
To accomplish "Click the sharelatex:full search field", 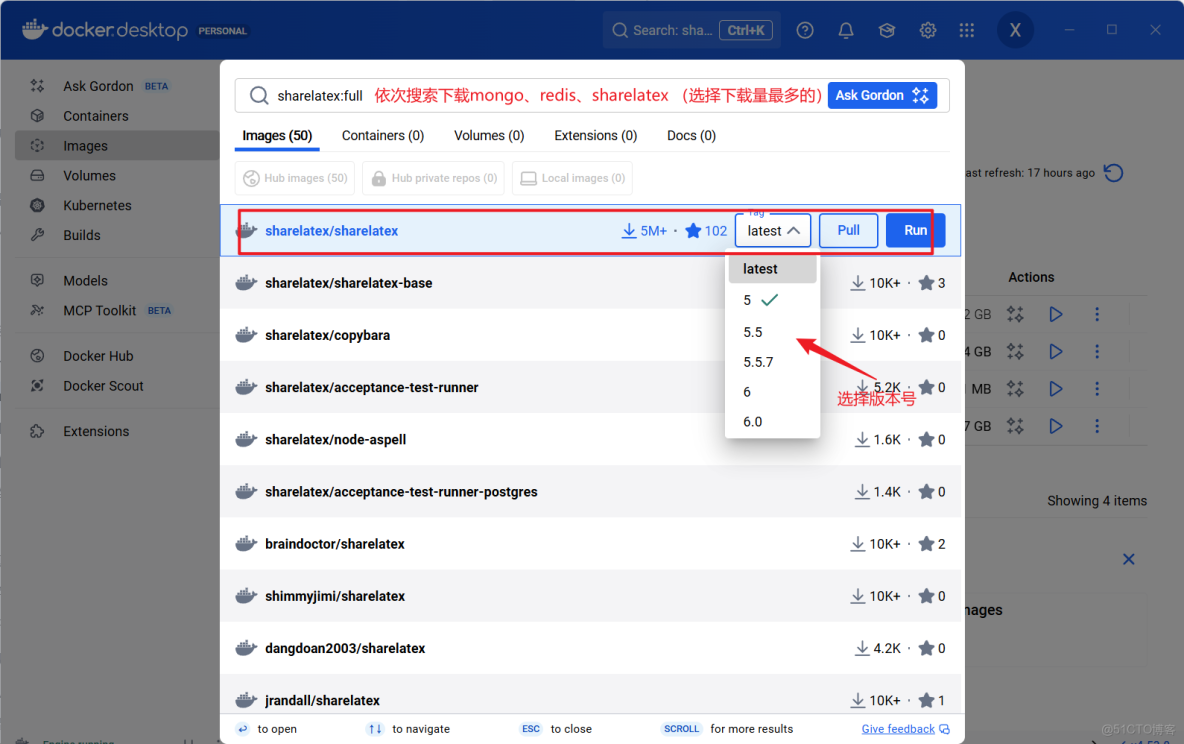I will [330, 94].
